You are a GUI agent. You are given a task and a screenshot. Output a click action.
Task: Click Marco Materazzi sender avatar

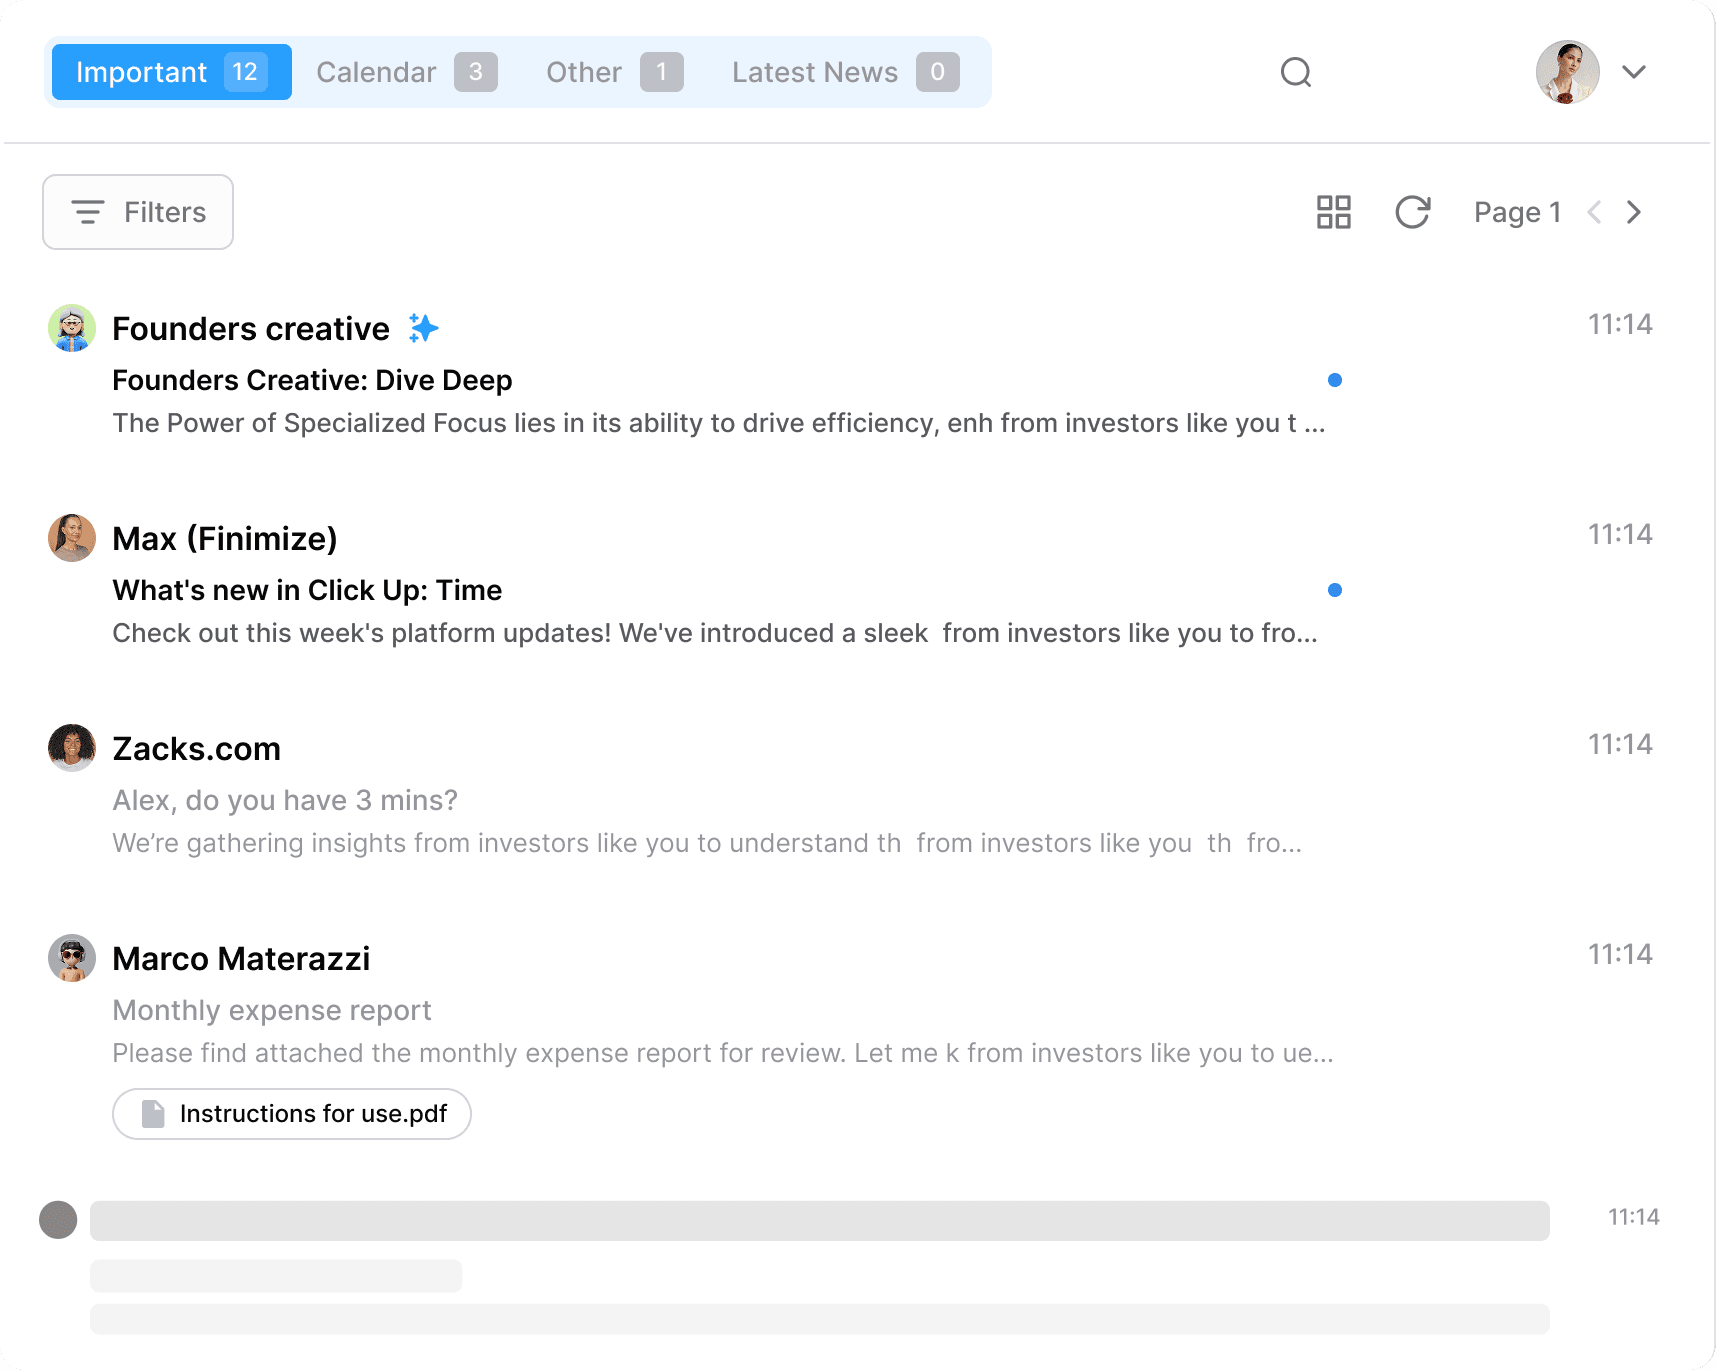72,958
